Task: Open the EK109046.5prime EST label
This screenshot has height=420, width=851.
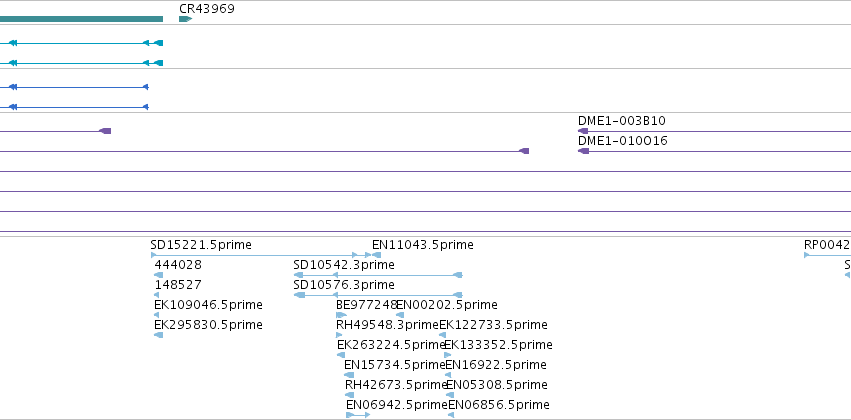Action: 208,305
